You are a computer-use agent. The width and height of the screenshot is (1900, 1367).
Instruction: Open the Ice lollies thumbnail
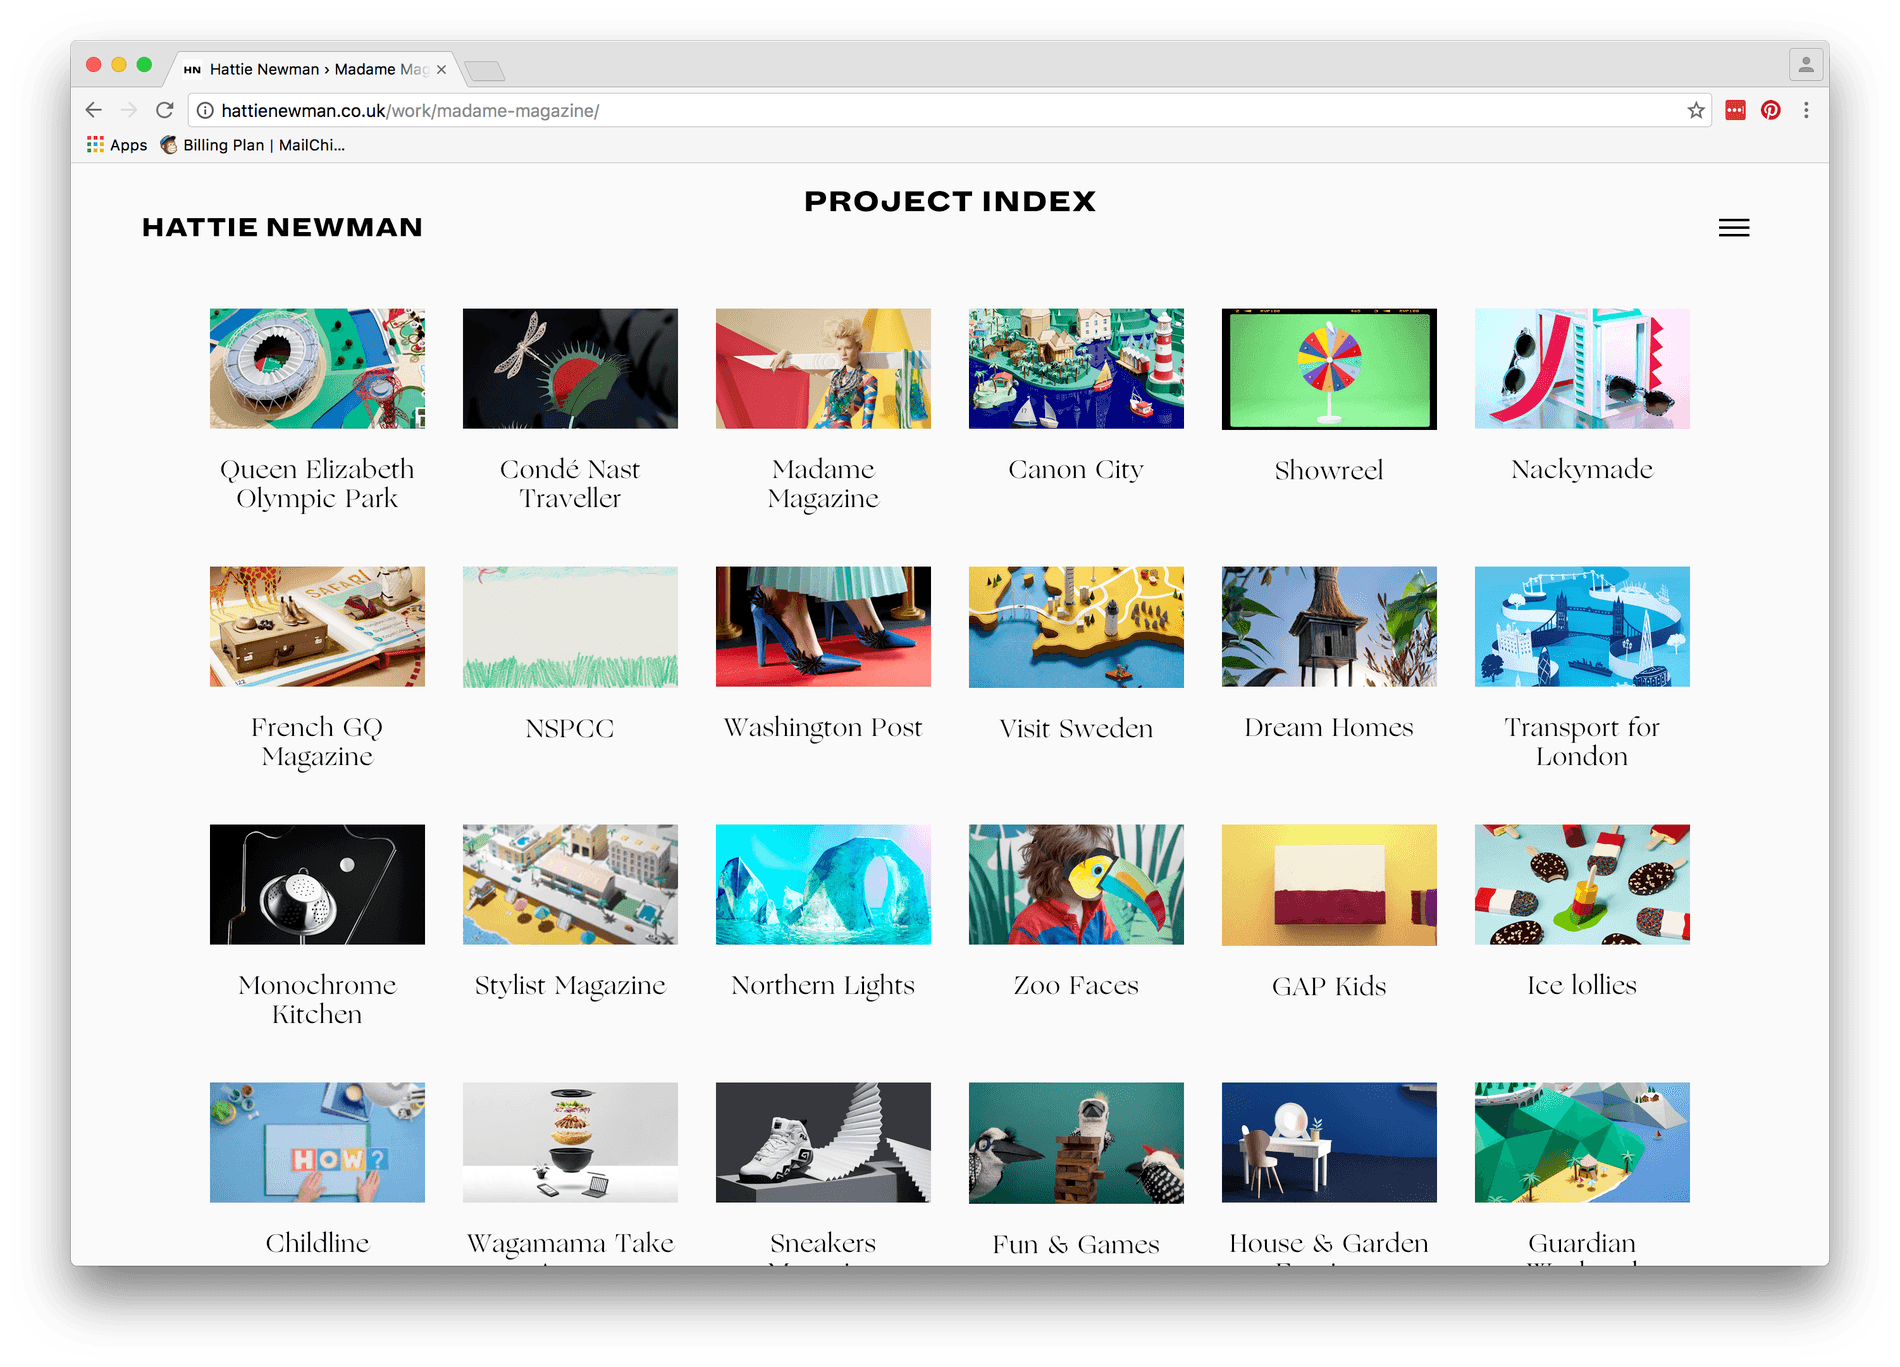point(1582,884)
